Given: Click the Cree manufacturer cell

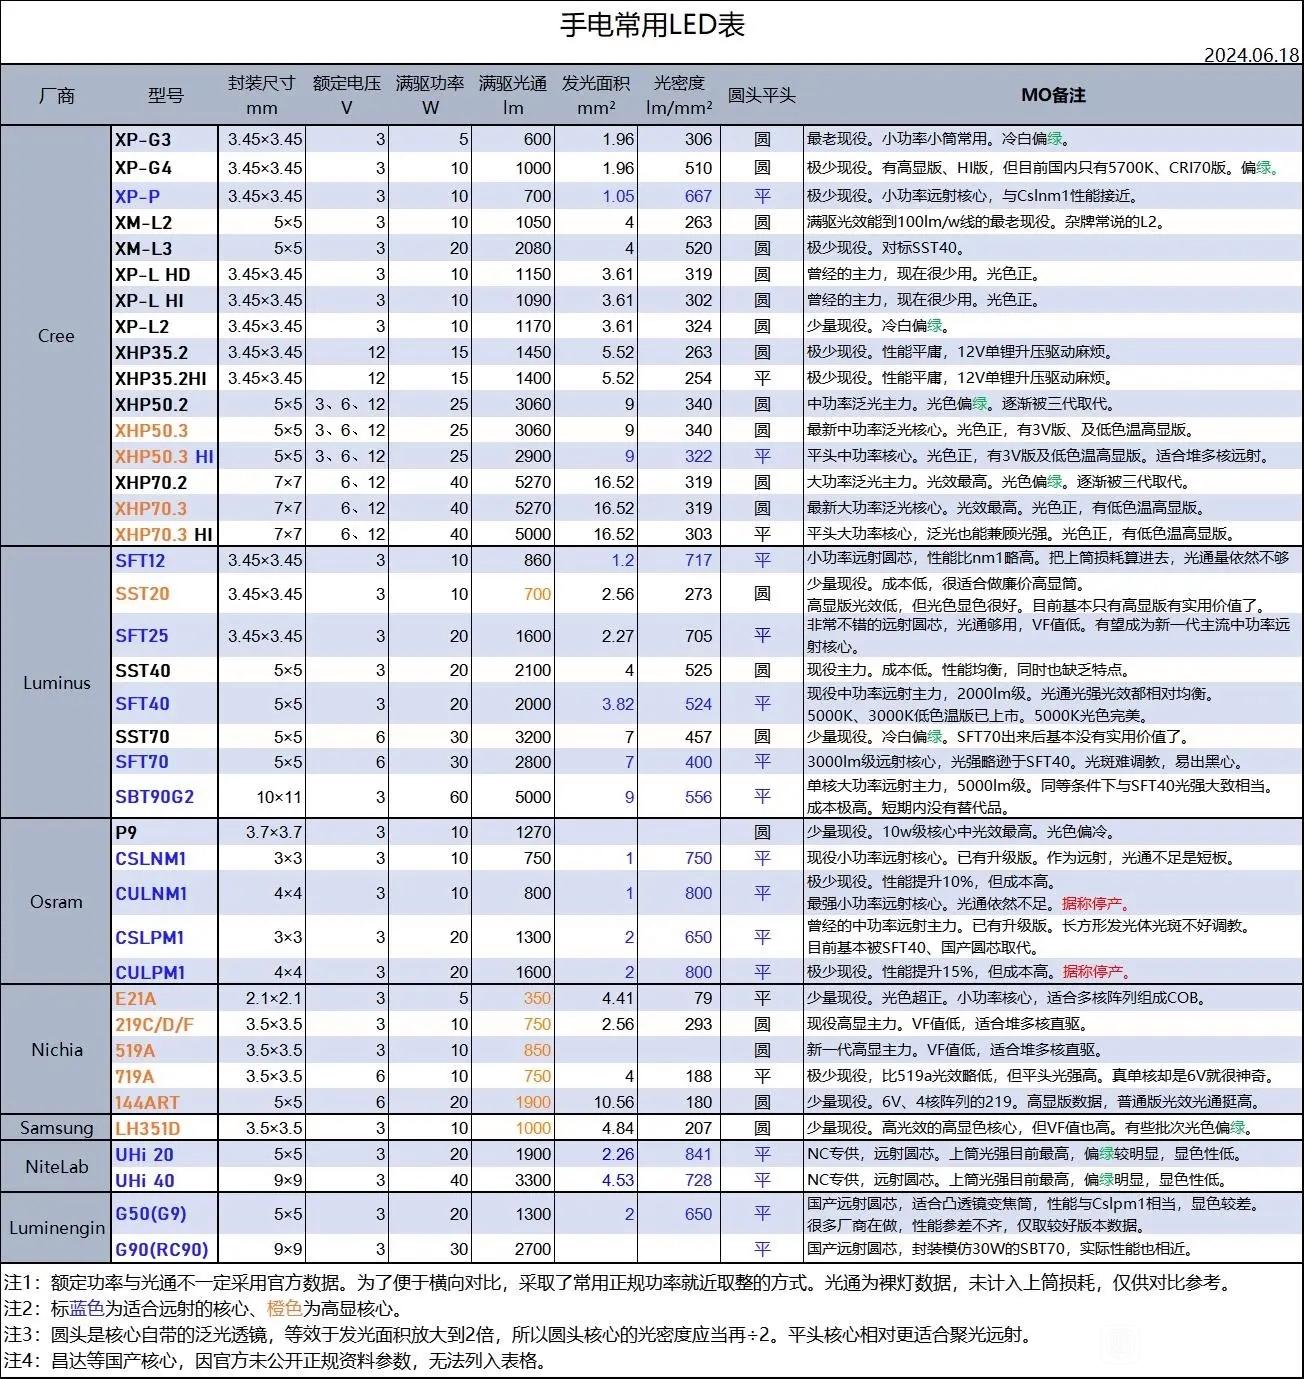Looking at the screenshot, I should tap(56, 336).
